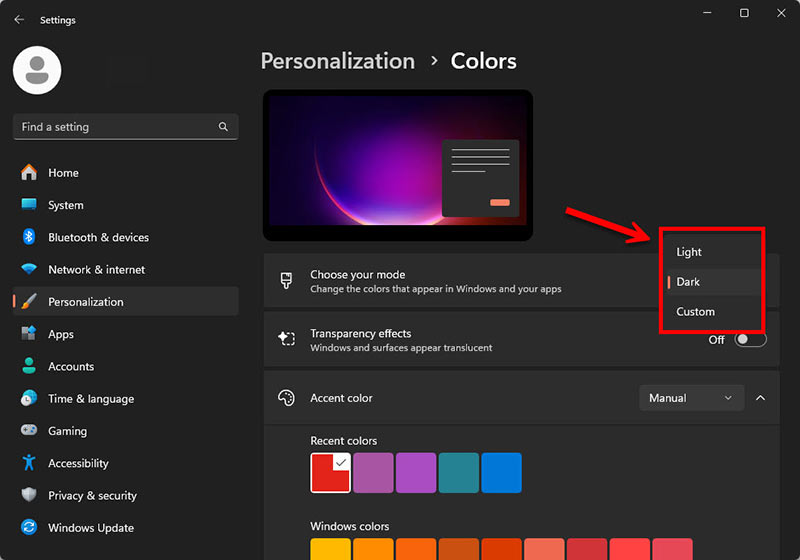
Task: Select Dark mode option
Action: [712, 282]
